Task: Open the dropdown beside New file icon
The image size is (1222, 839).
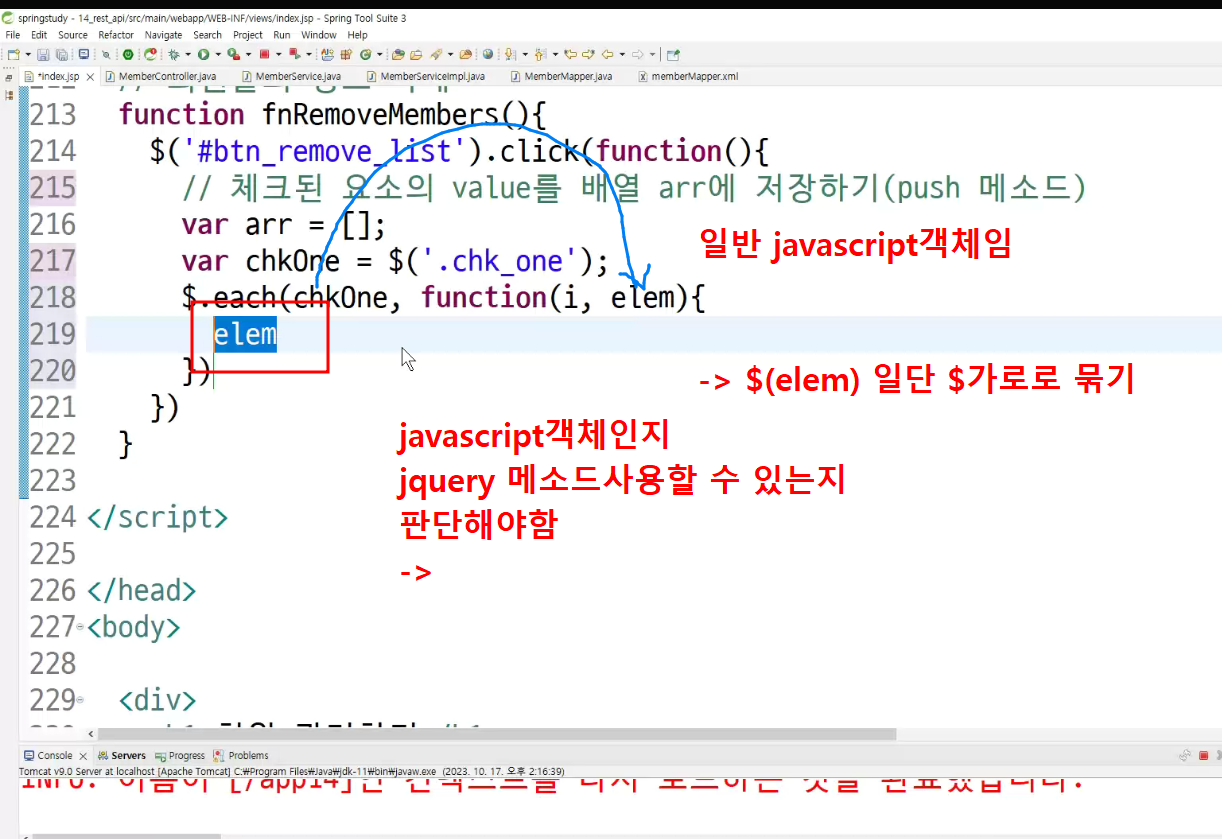Action: (x=27, y=54)
